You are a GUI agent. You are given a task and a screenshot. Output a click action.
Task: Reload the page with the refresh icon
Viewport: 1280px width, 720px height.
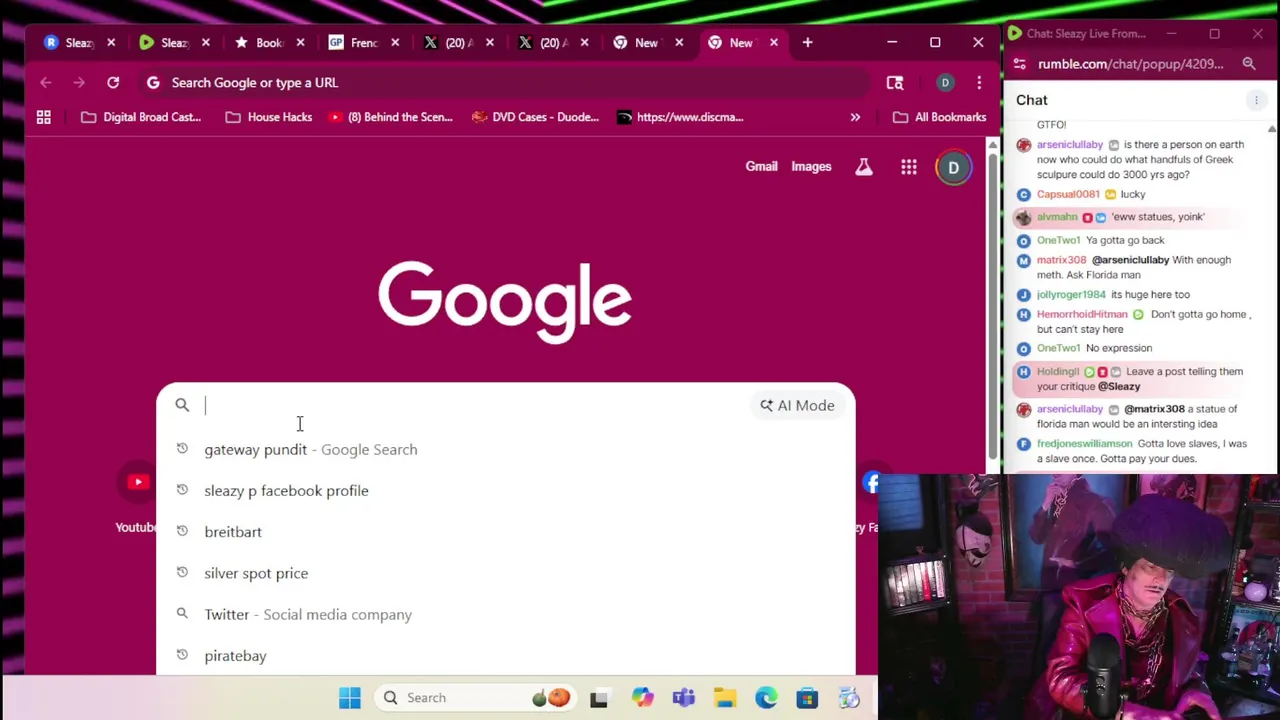(x=113, y=83)
